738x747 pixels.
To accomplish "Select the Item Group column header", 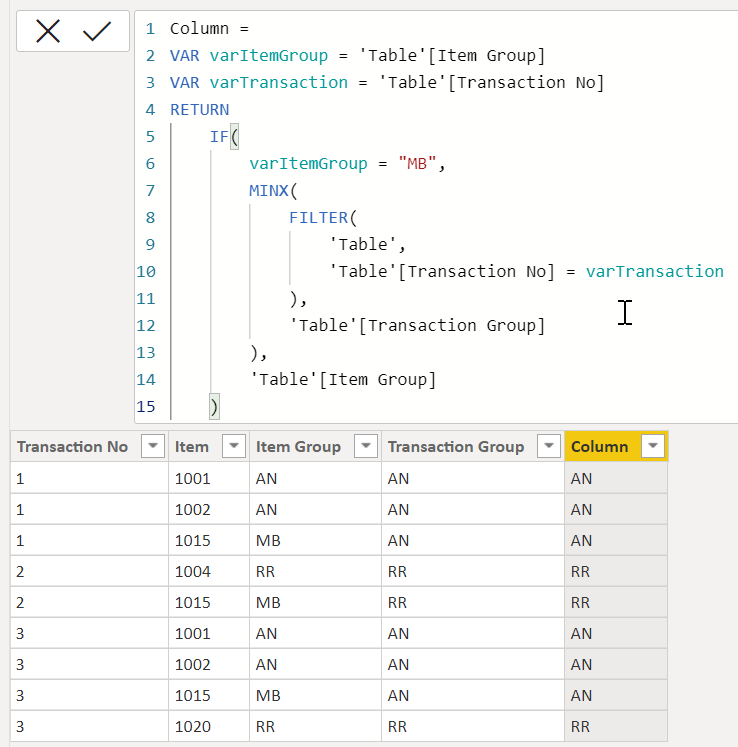I will (x=298, y=446).
